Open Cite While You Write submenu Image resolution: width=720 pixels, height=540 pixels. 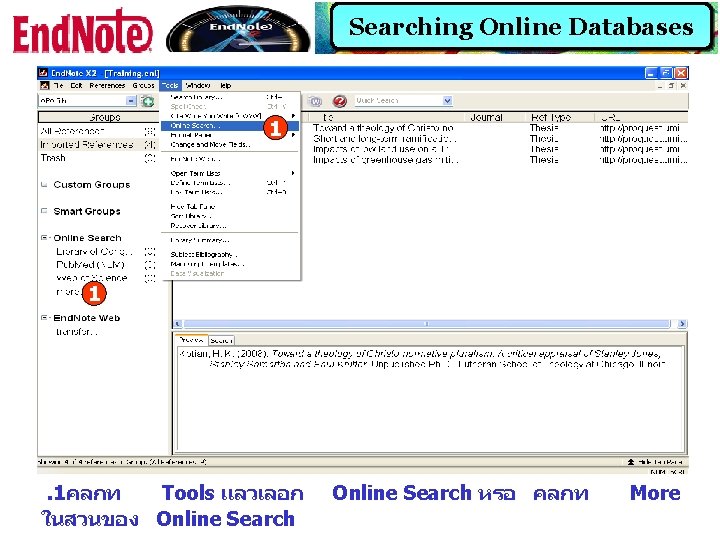point(230,116)
